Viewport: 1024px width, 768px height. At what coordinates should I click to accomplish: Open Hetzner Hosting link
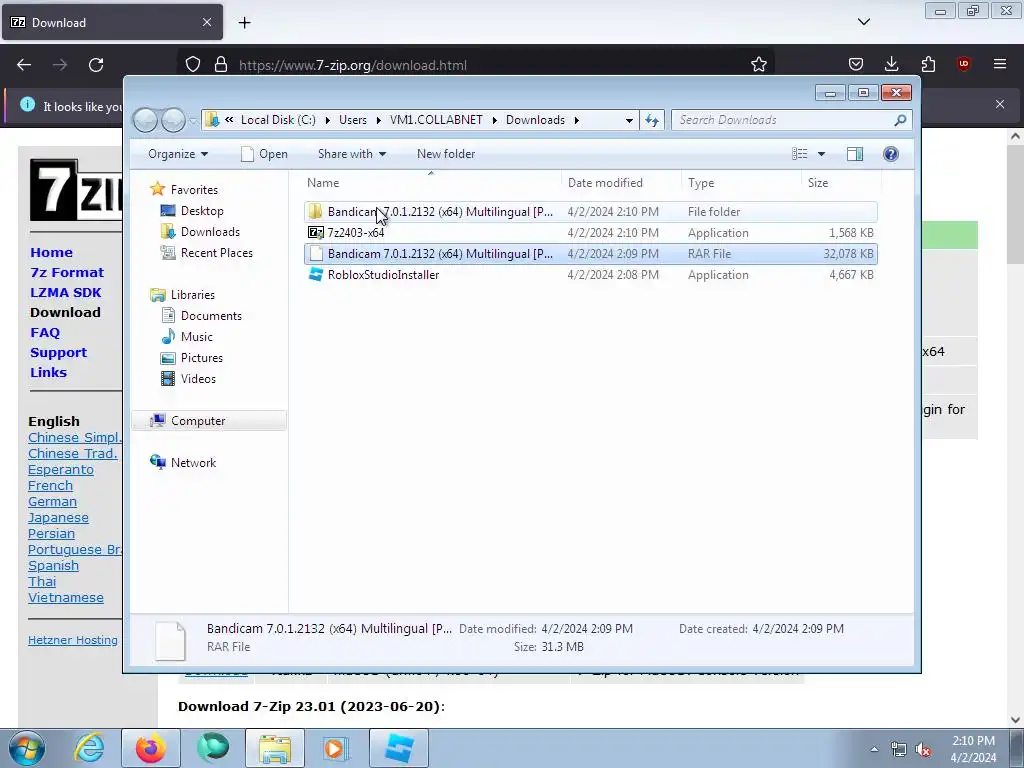point(72,640)
